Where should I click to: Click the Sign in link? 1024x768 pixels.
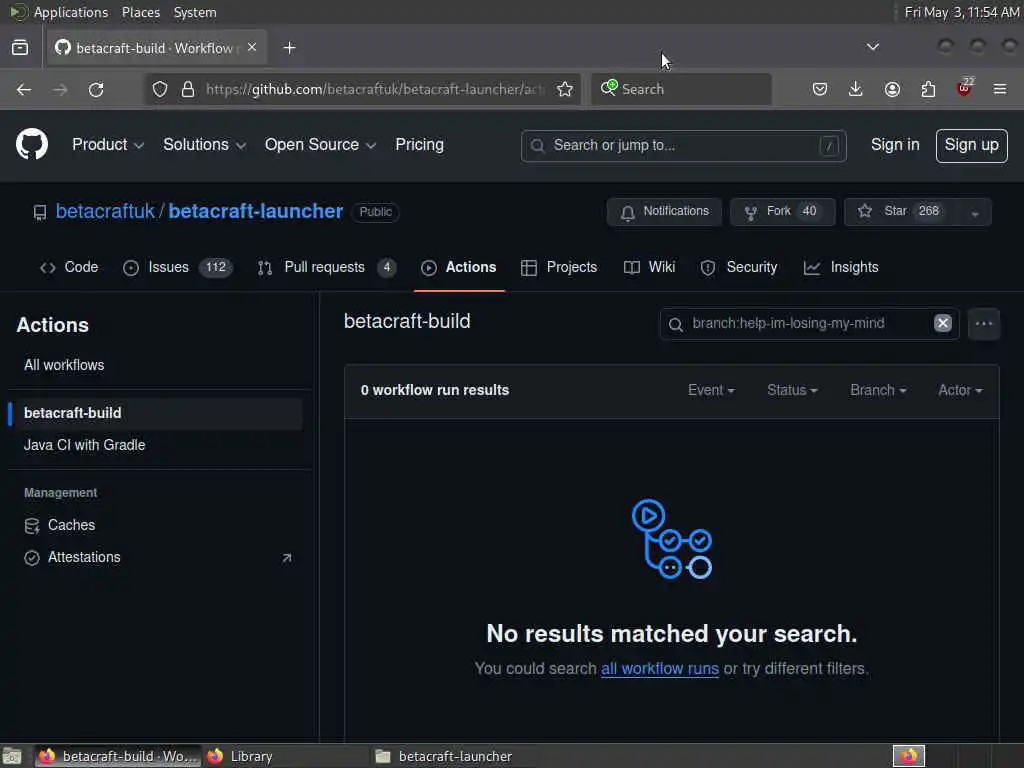(895, 144)
